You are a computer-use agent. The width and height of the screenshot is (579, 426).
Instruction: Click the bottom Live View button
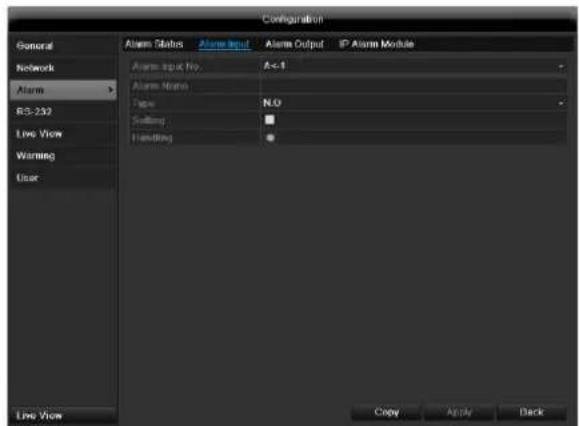pos(63,415)
